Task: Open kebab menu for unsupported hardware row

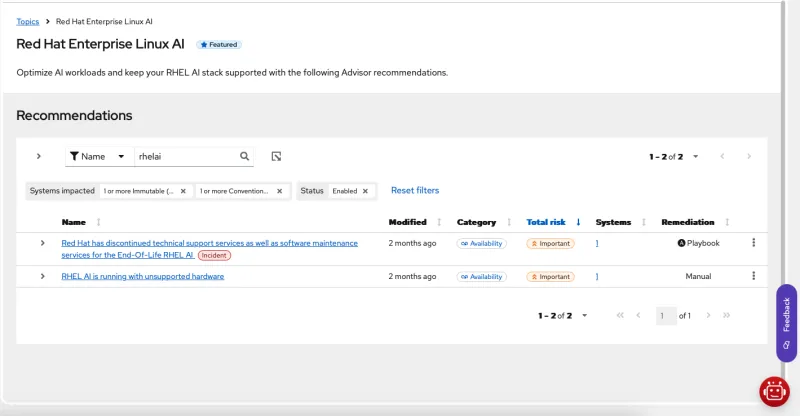Action: pyautogui.click(x=753, y=276)
